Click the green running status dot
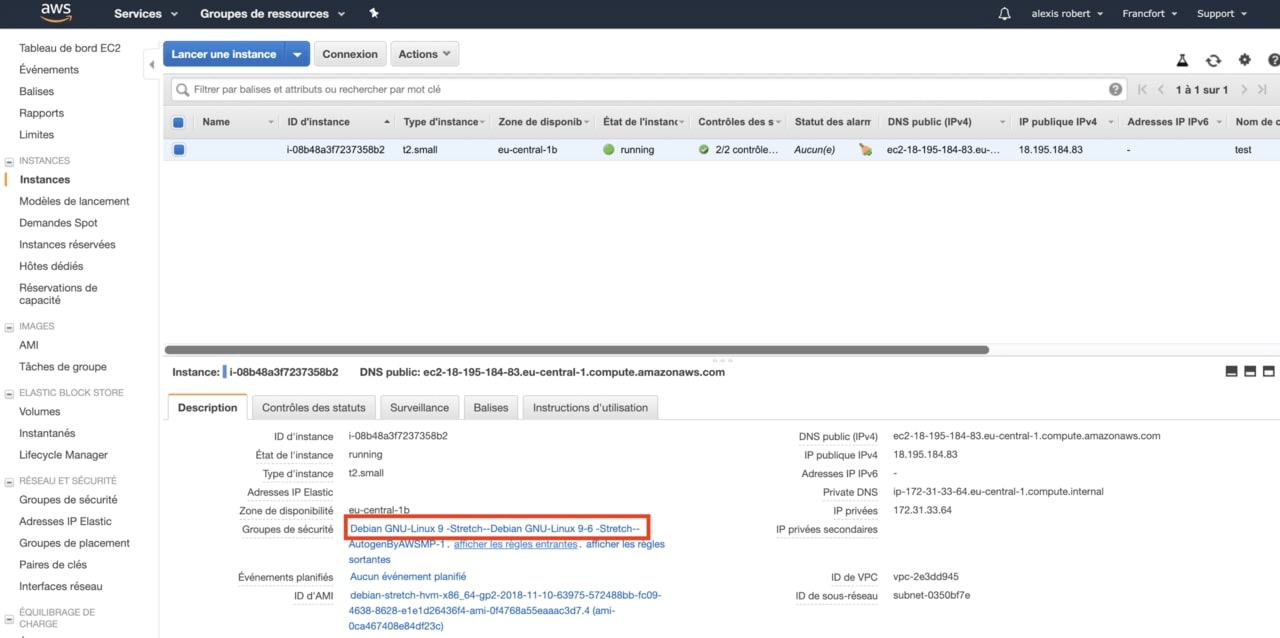Viewport: 1280px width, 638px height. coord(608,150)
